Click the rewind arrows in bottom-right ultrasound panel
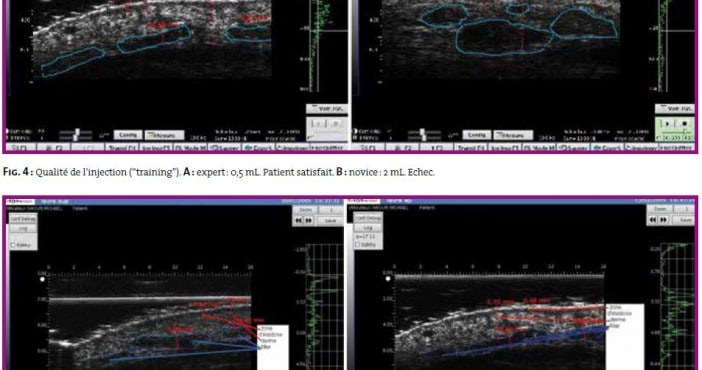The height and width of the screenshot is (370, 702). 654,220
